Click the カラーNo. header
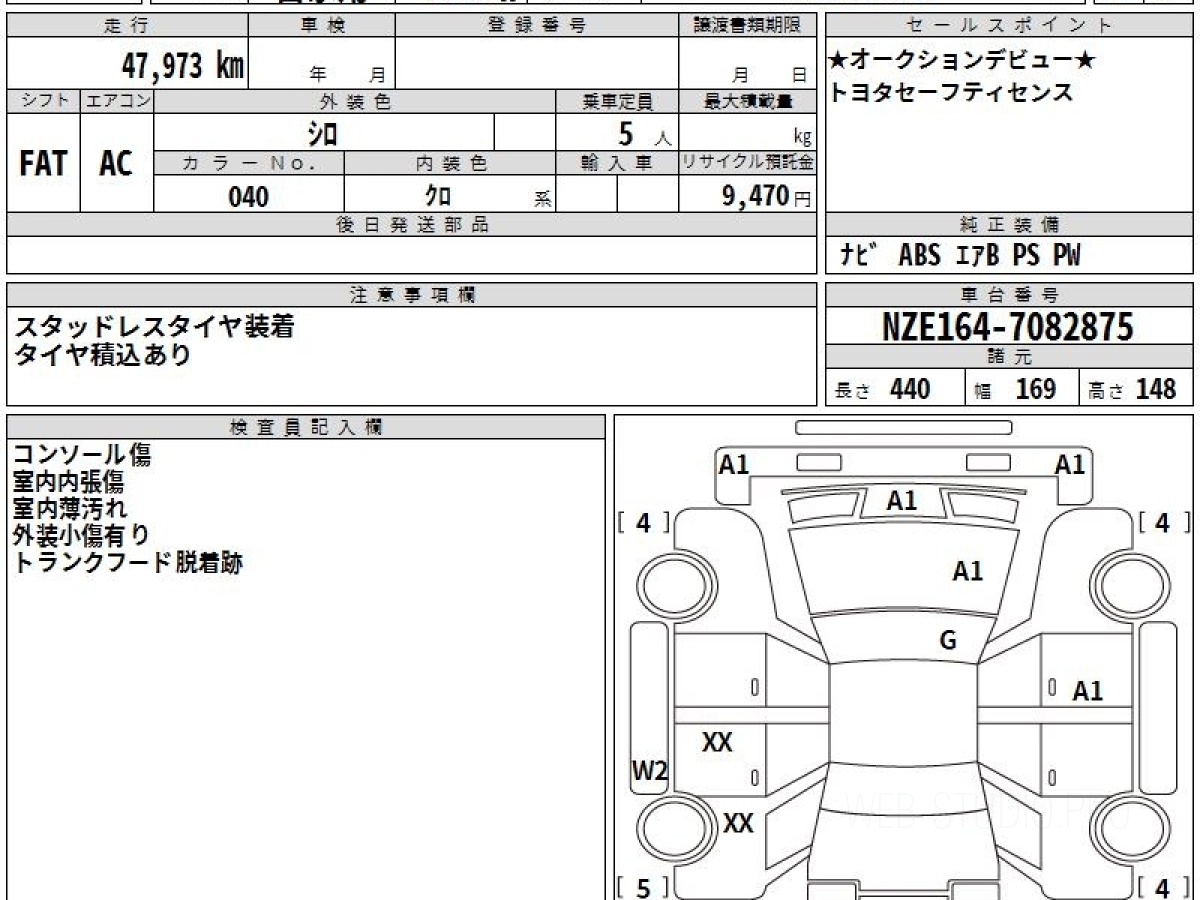Viewport: 1200px width, 900px height. click(x=249, y=163)
